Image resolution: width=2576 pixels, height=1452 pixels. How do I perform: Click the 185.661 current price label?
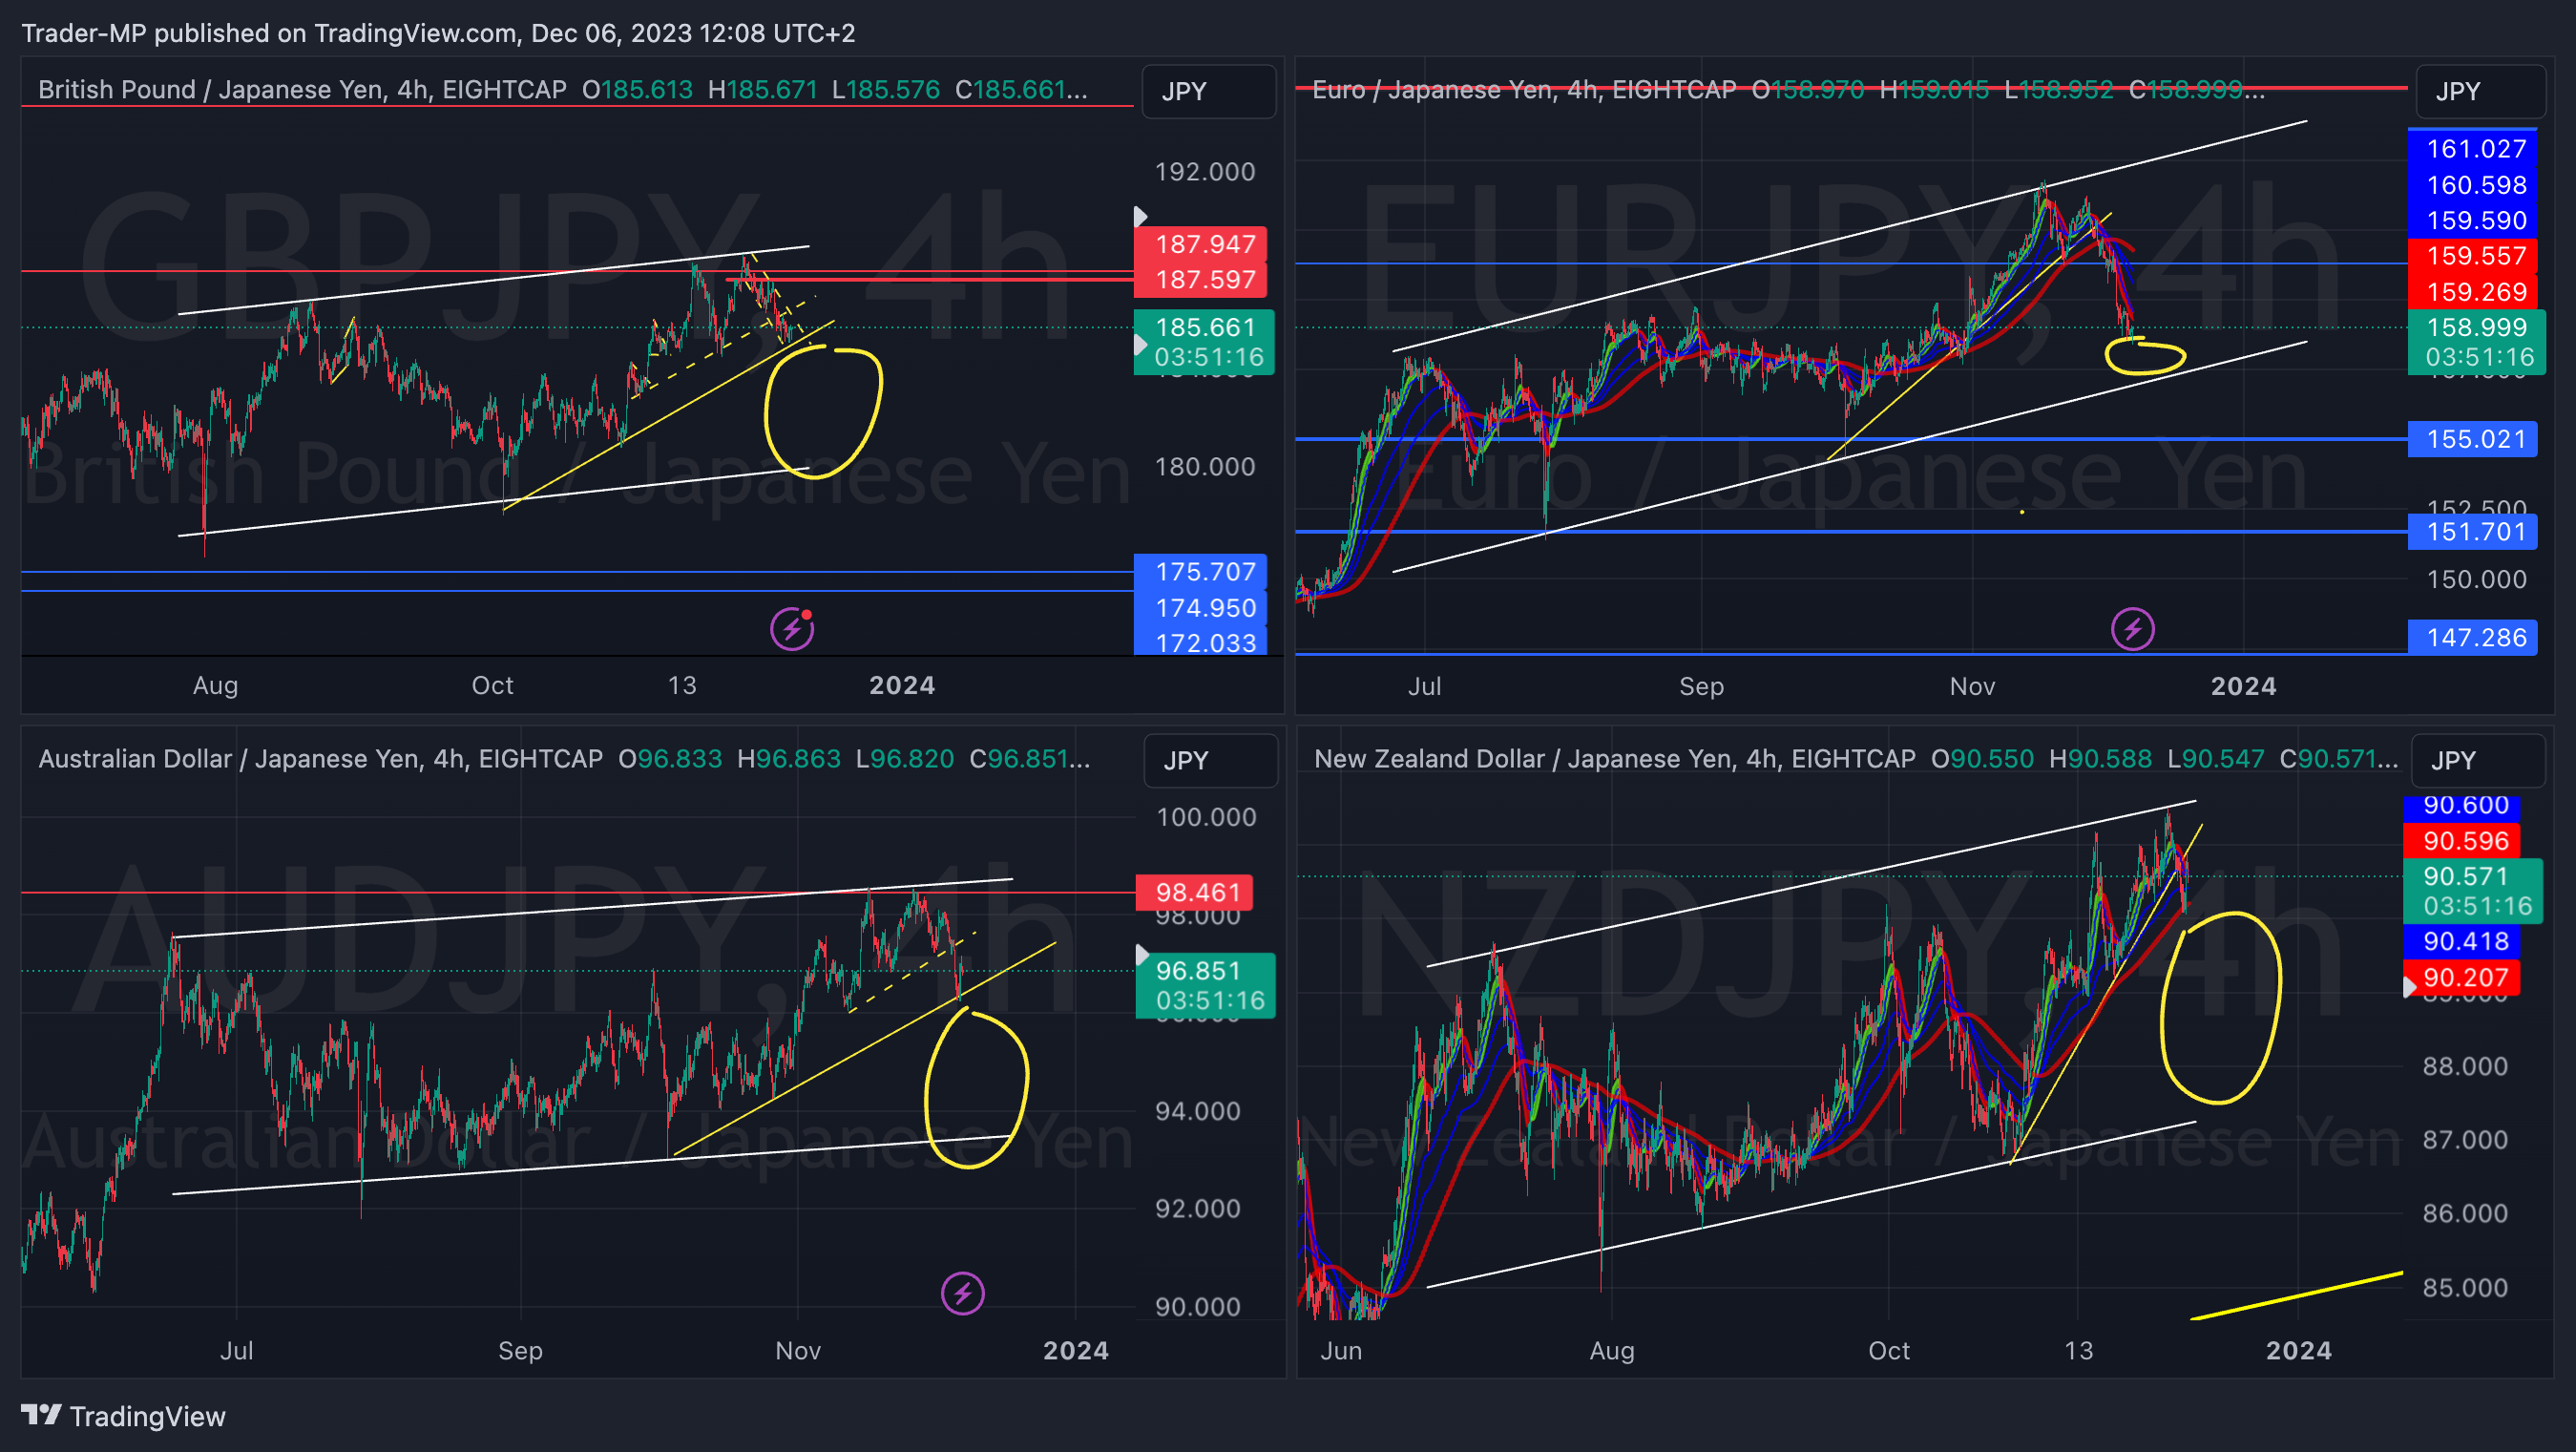click(1204, 342)
